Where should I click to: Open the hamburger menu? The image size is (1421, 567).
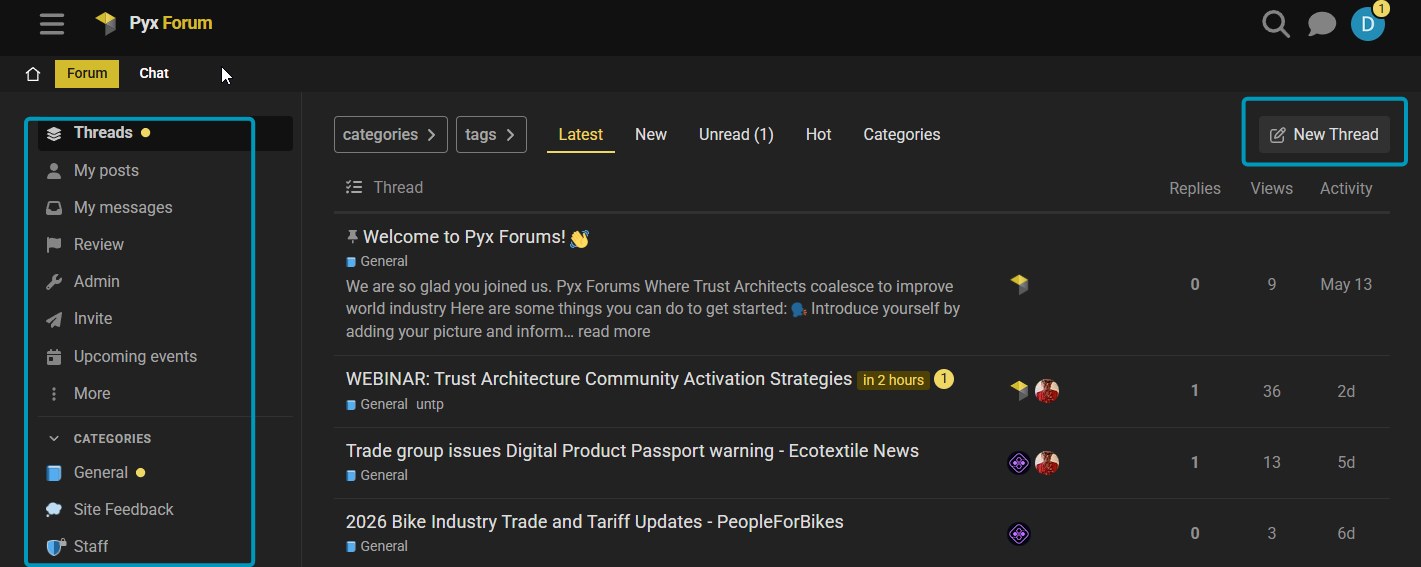pos(52,23)
